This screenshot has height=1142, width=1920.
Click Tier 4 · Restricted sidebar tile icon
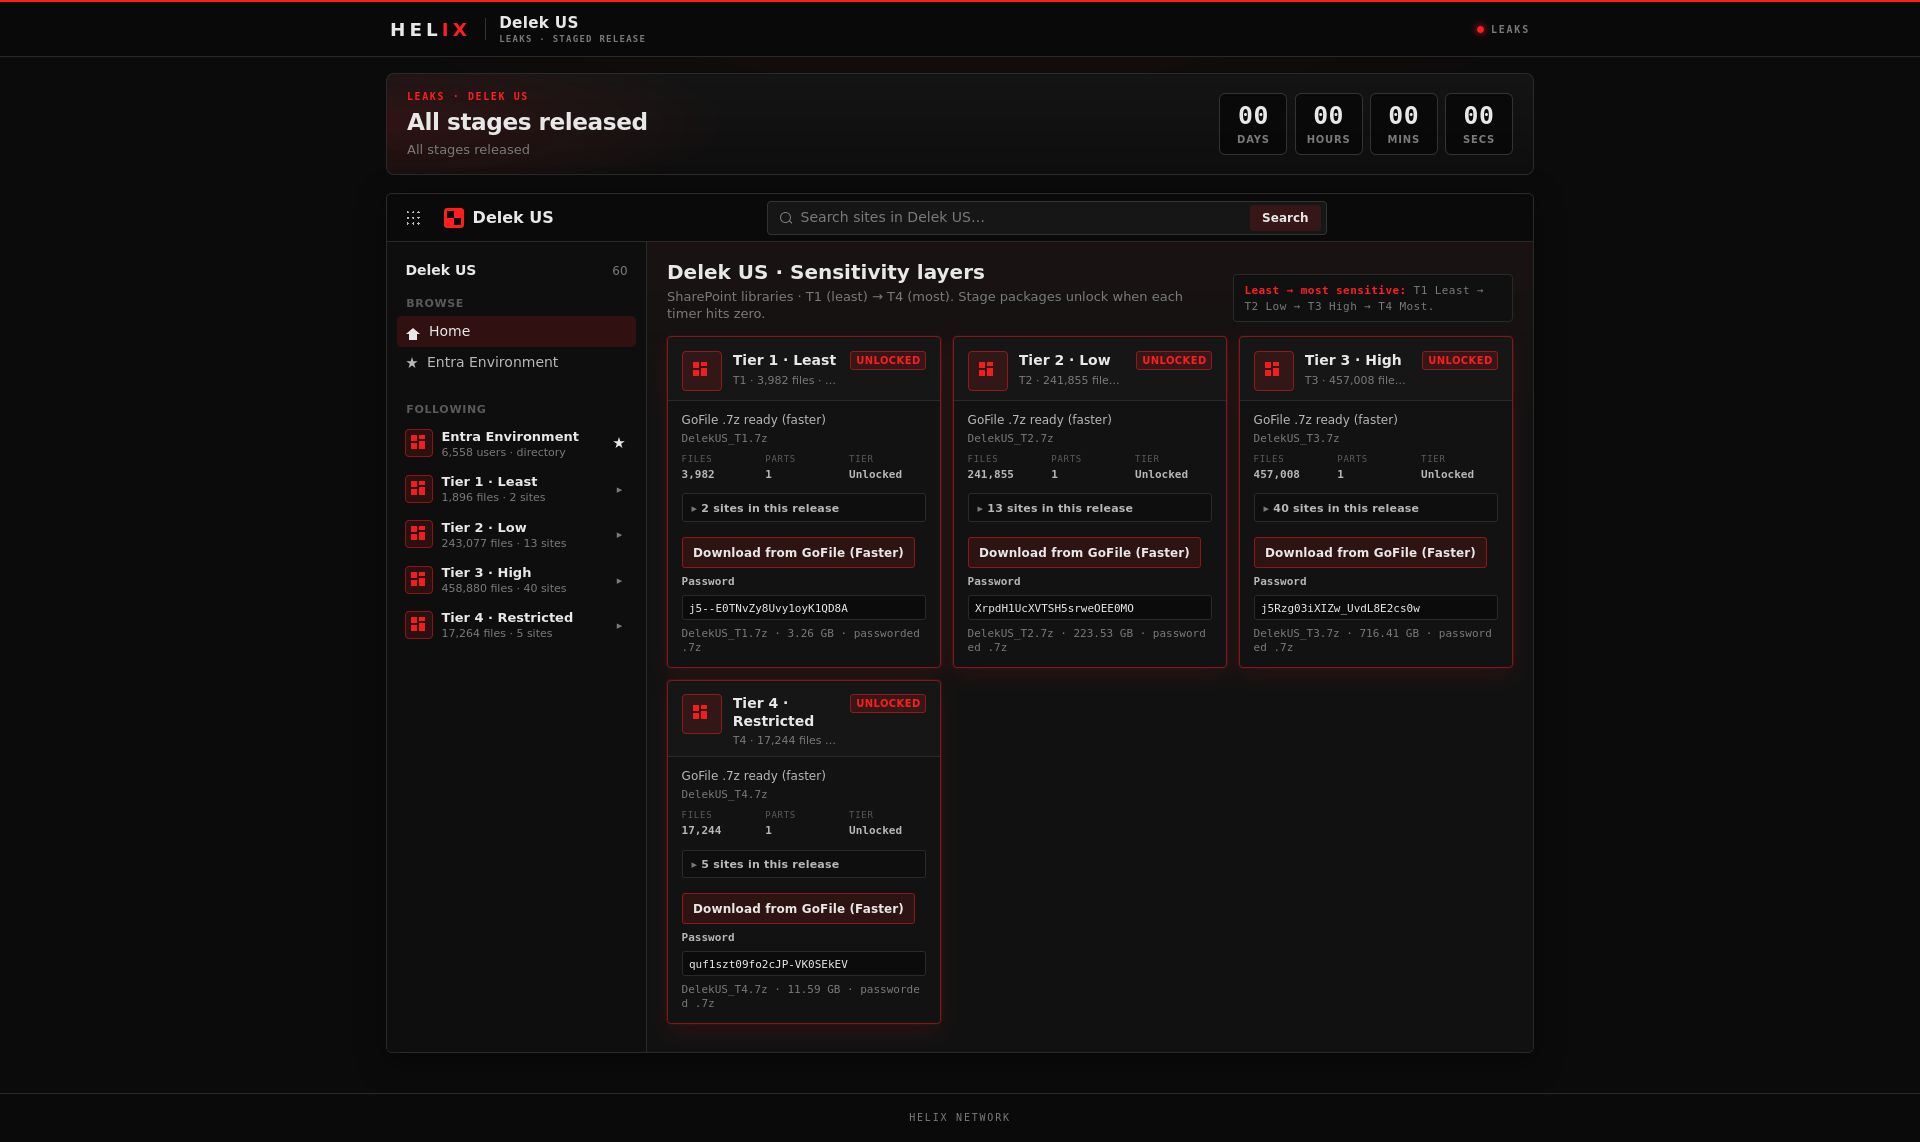coord(419,625)
